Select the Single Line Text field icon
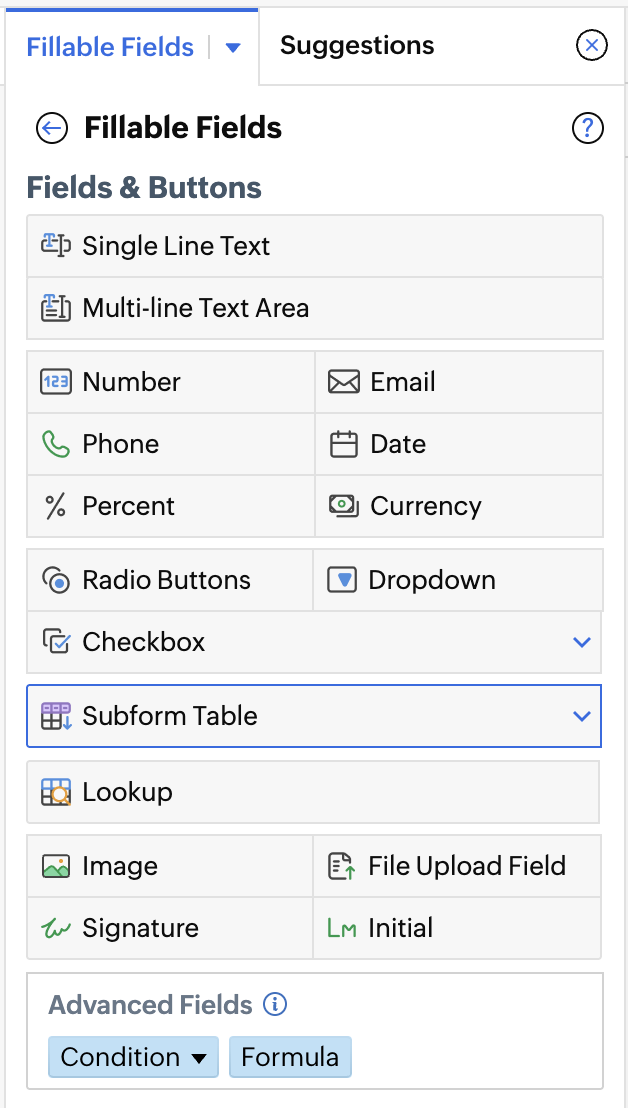This screenshot has width=628, height=1108. coord(55,245)
